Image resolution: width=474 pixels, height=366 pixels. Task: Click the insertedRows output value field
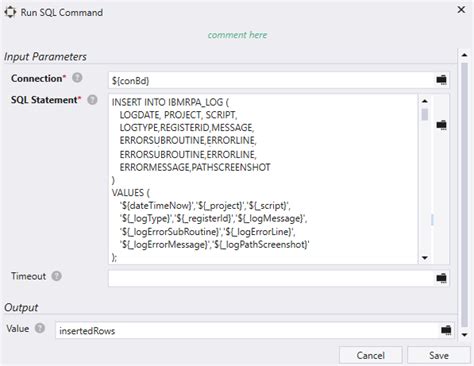[247, 330]
